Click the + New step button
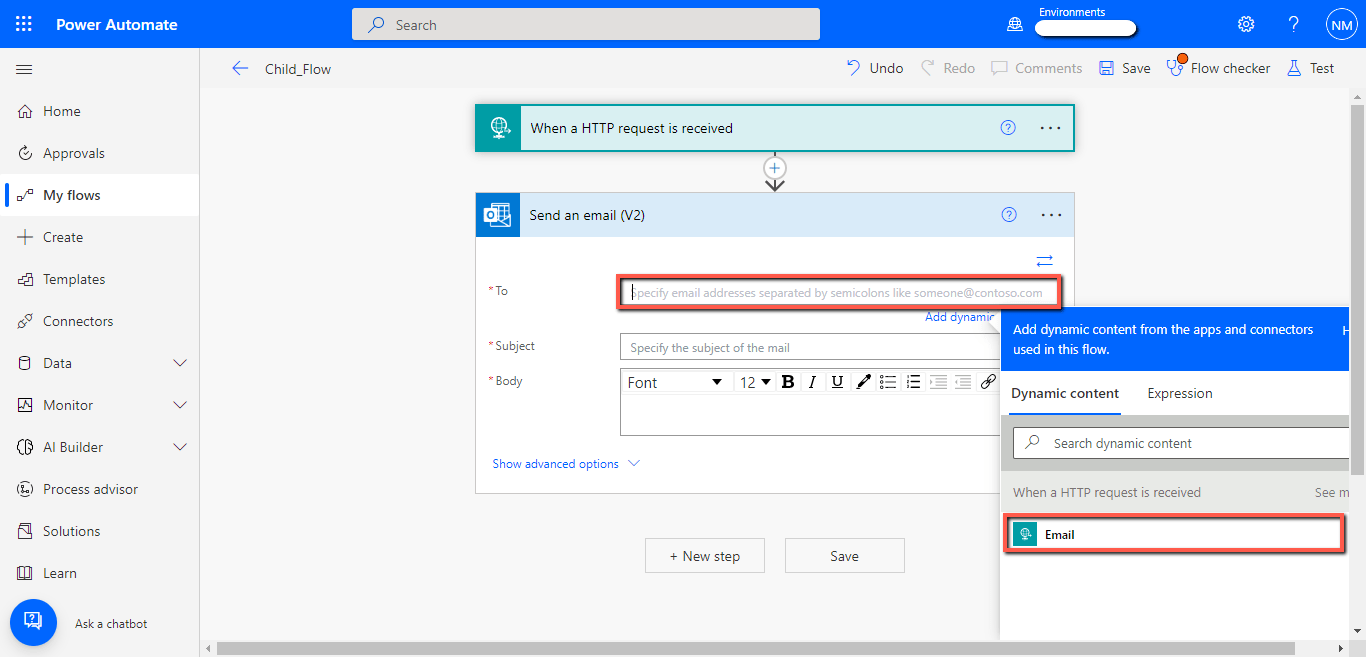 click(705, 556)
